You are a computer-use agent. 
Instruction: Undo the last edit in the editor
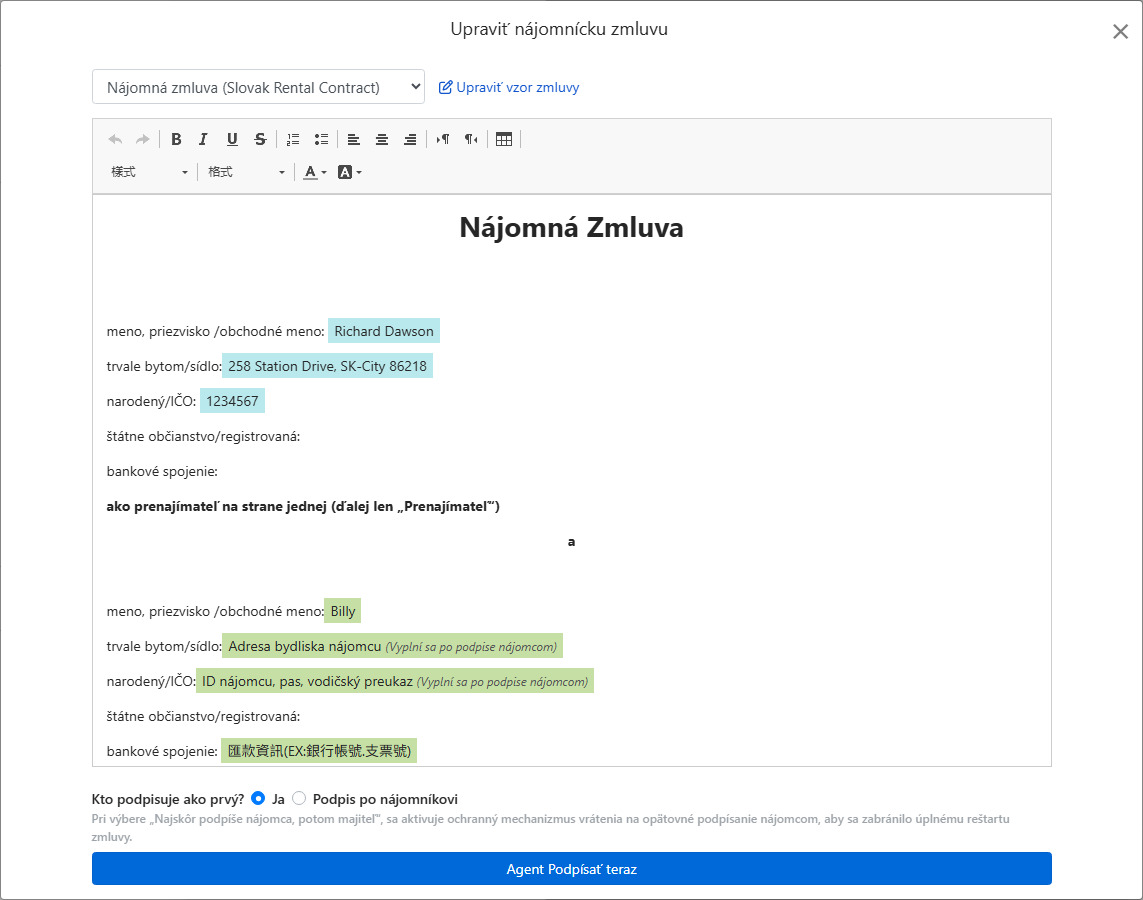[x=115, y=139]
